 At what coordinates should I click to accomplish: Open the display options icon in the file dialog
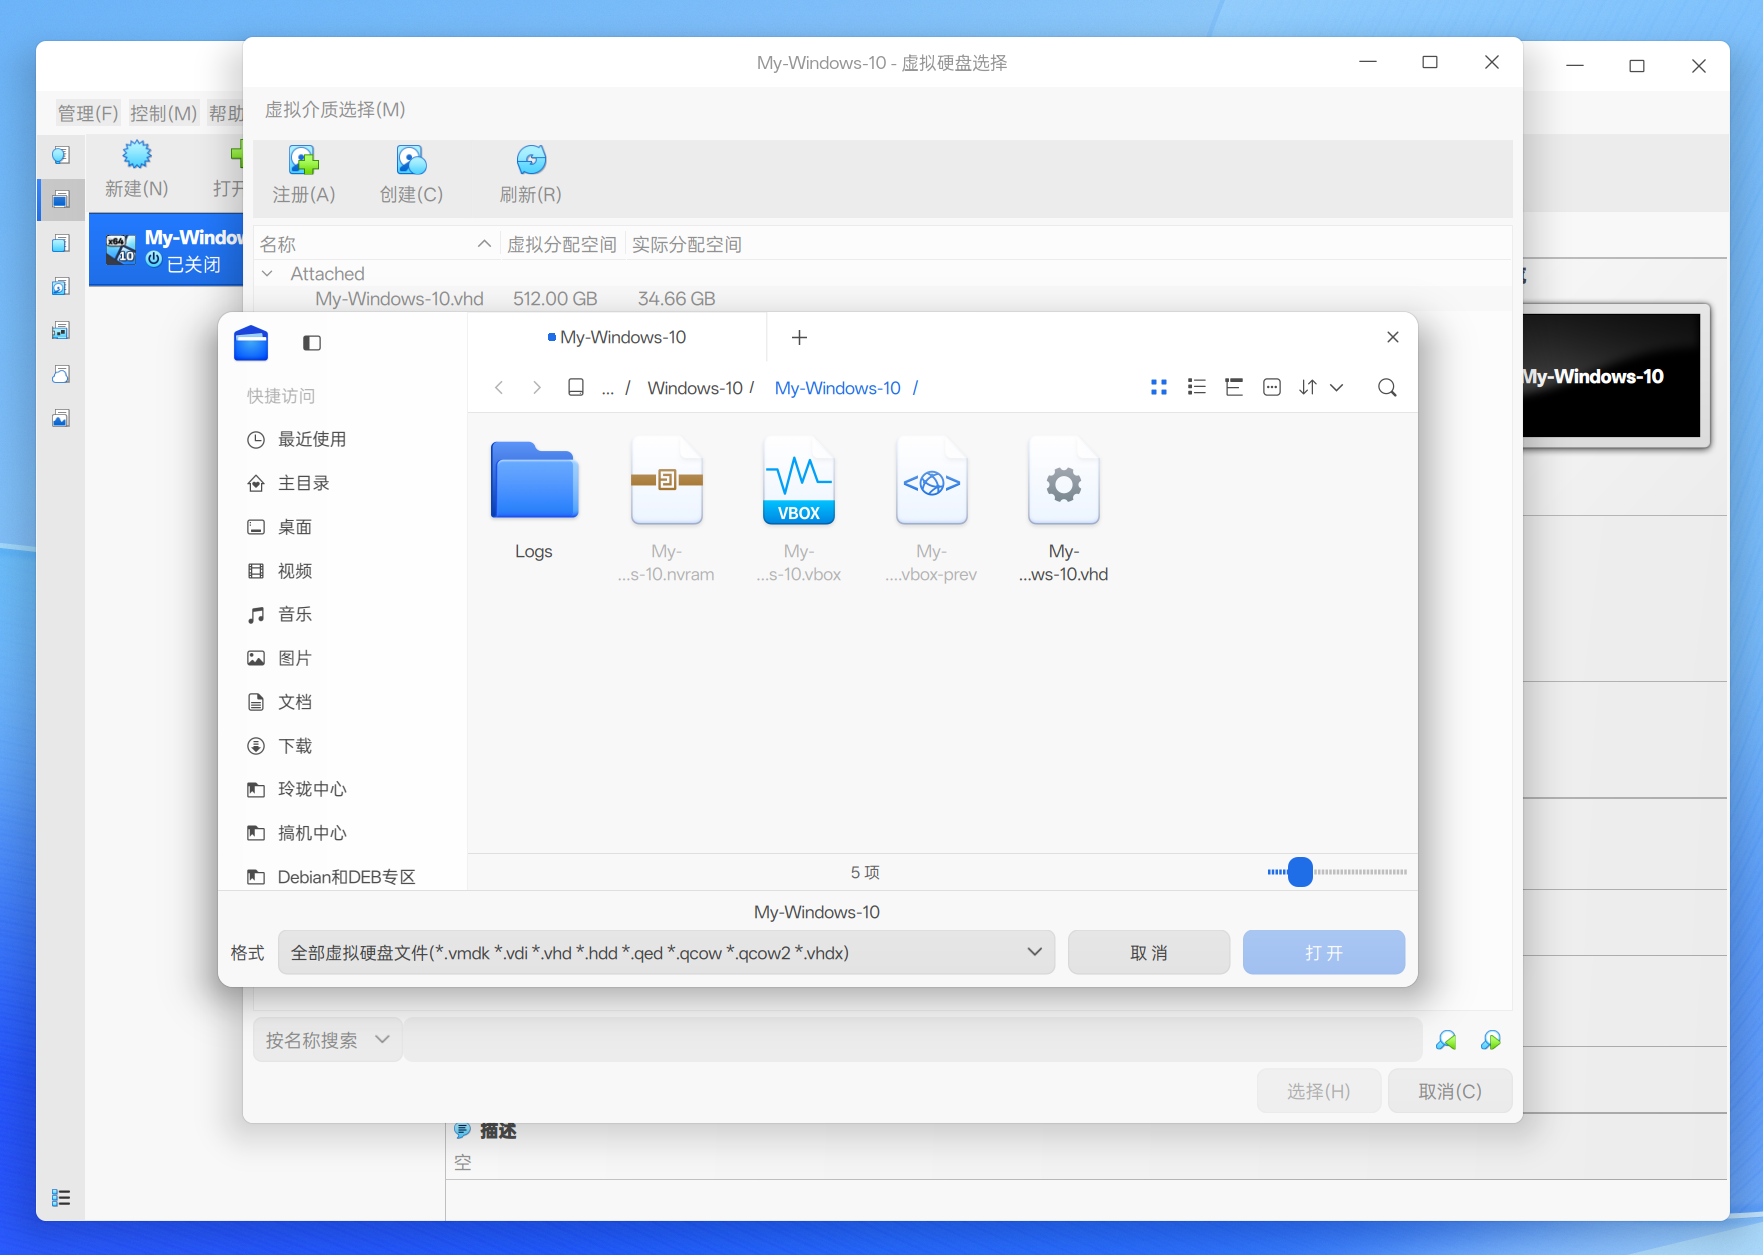[x=1272, y=387]
